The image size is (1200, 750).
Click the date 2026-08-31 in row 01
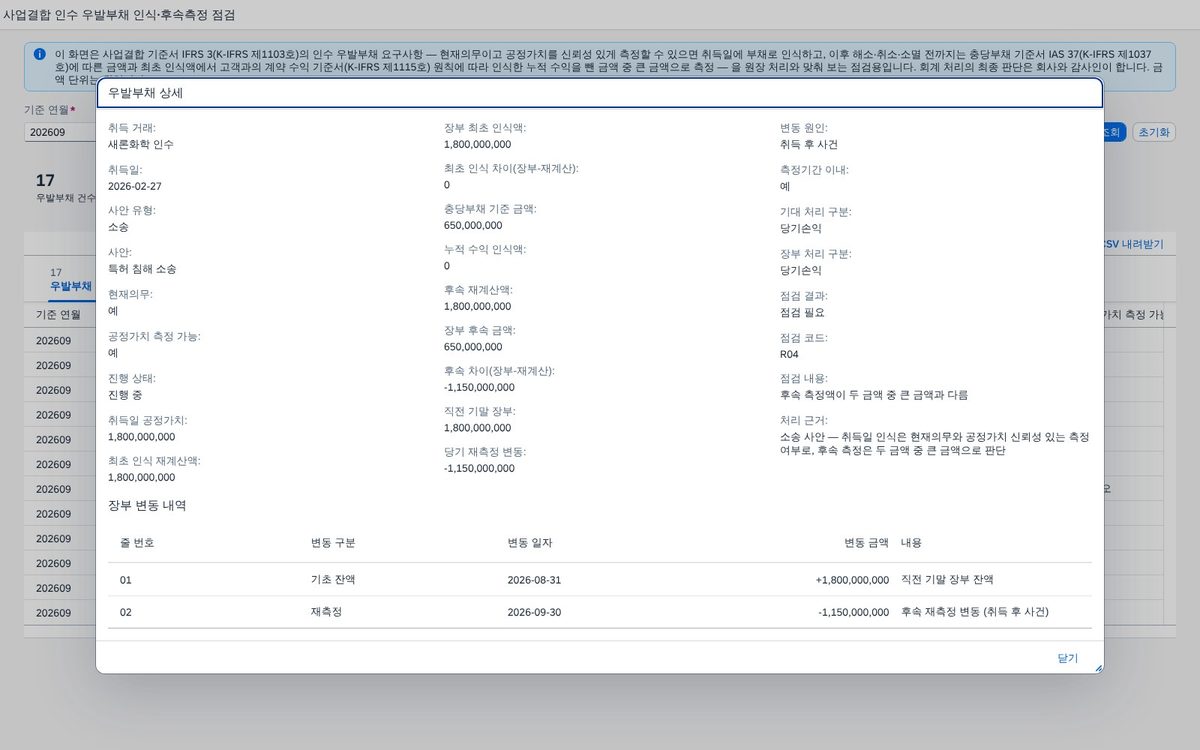click(x=534, y=579)
